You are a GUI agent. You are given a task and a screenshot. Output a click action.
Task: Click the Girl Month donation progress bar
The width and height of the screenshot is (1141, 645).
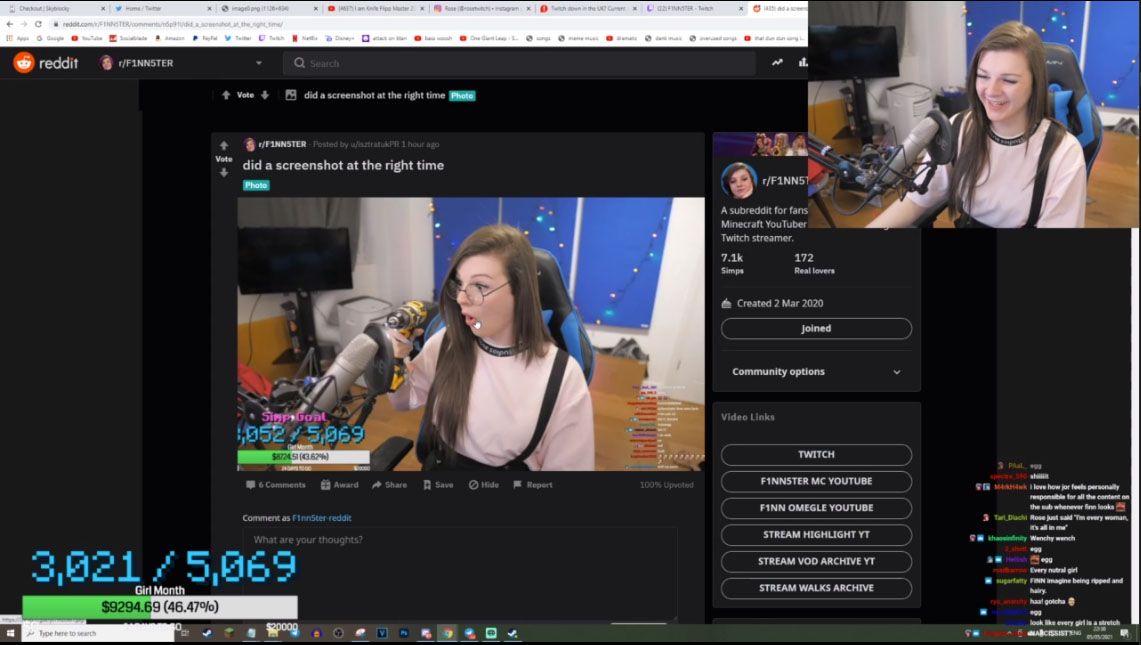pyautogui.click(x=160, y=607)
